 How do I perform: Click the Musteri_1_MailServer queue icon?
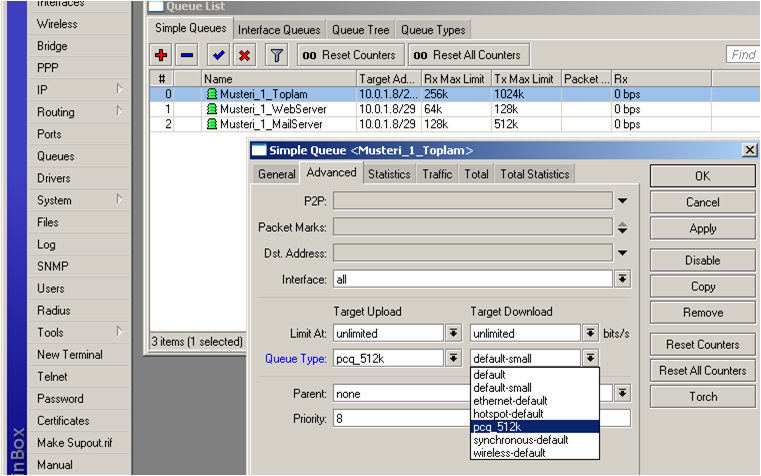[x=212, y=124]
